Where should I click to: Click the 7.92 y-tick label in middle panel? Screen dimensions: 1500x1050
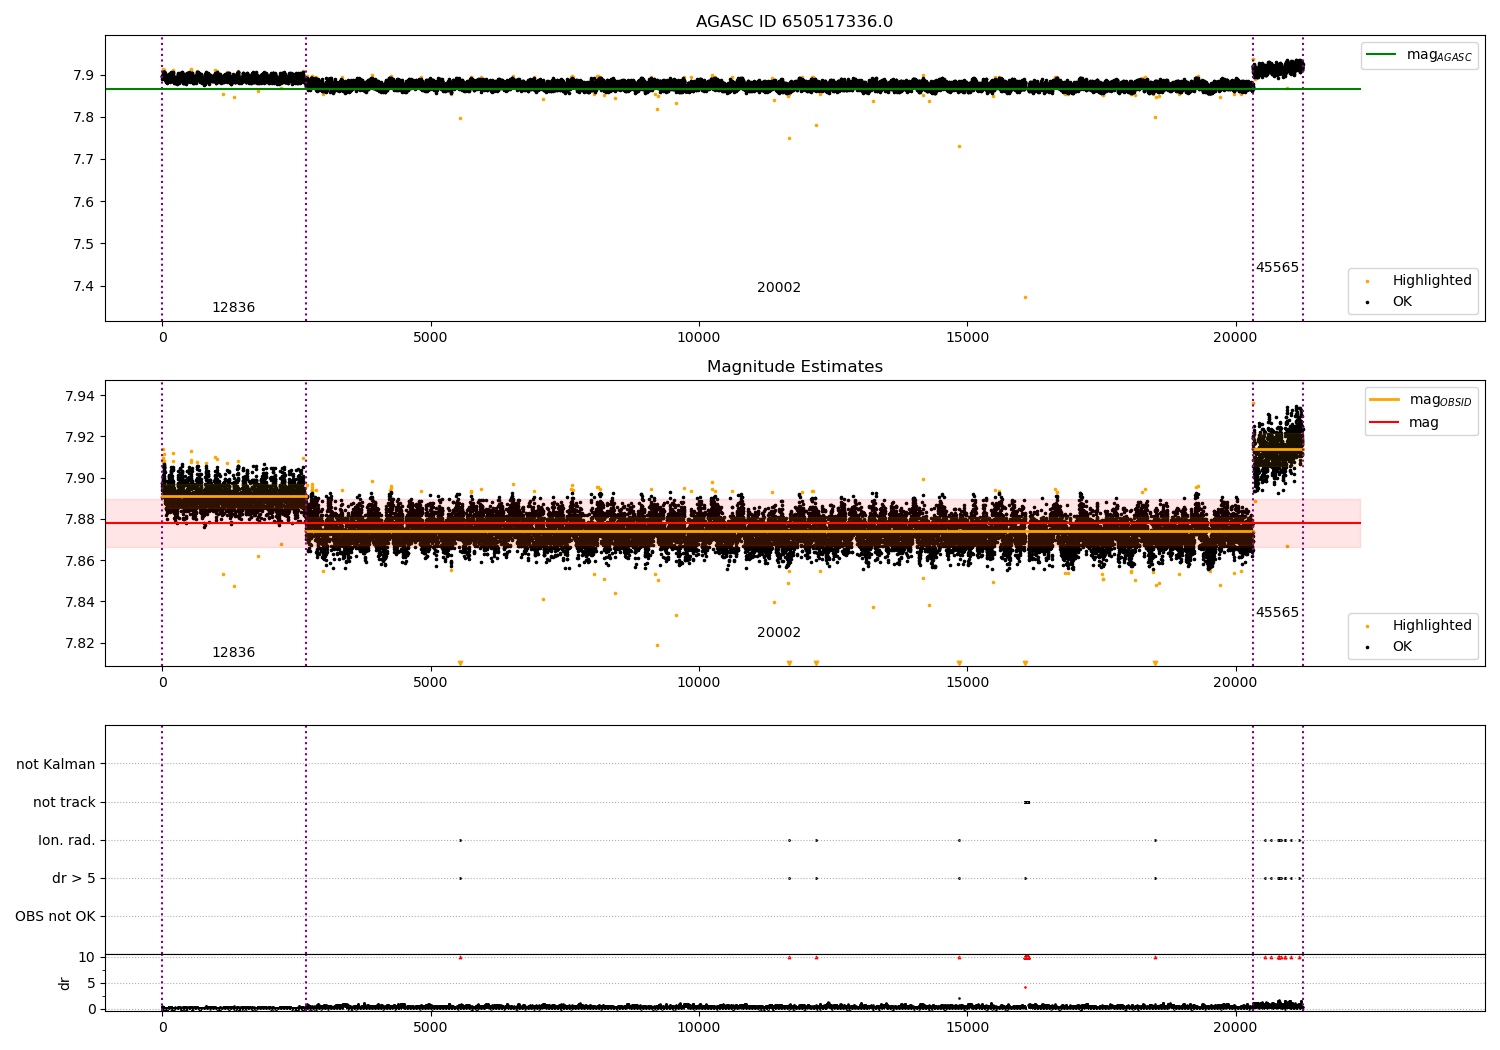pos(81,437)
